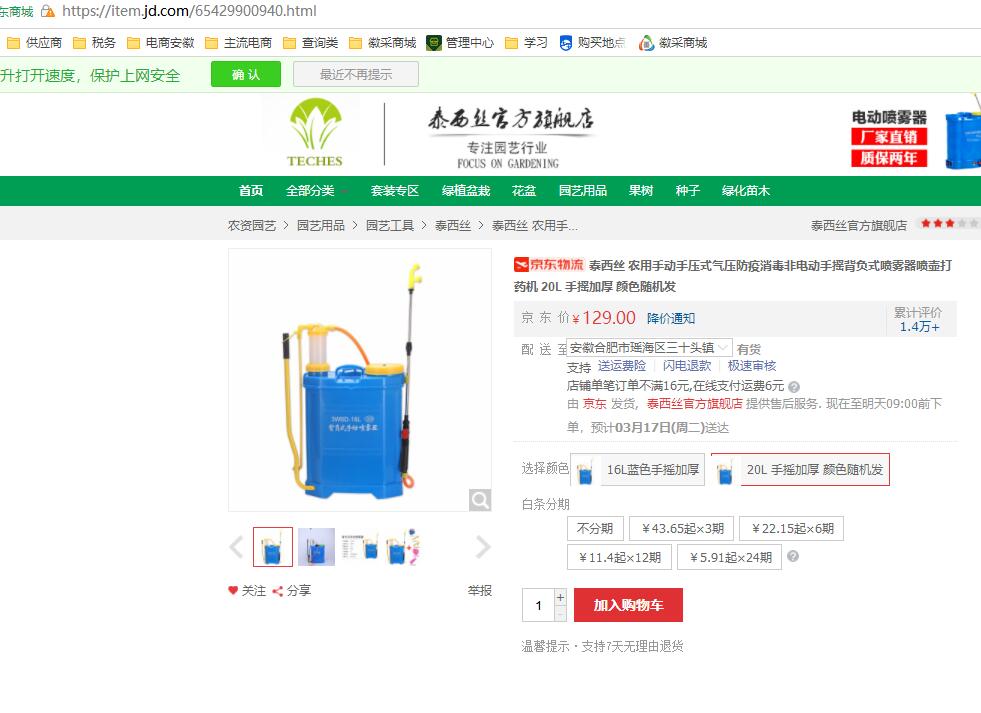Click the shipping fee question mark icon
Viewport: 981px width, 713px height.
[x=794, y=387]
